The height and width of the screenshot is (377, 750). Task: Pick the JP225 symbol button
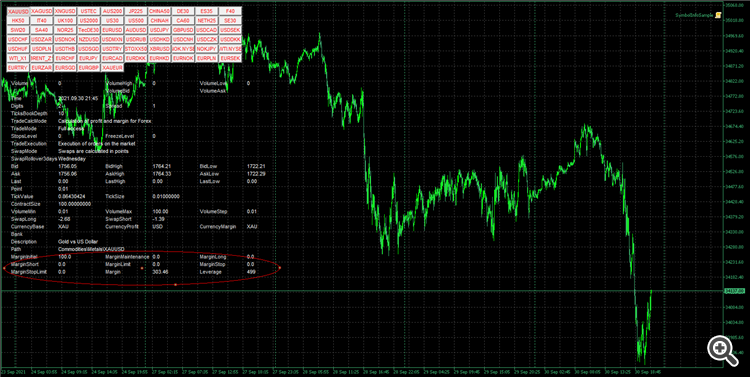tap(135, 11)
